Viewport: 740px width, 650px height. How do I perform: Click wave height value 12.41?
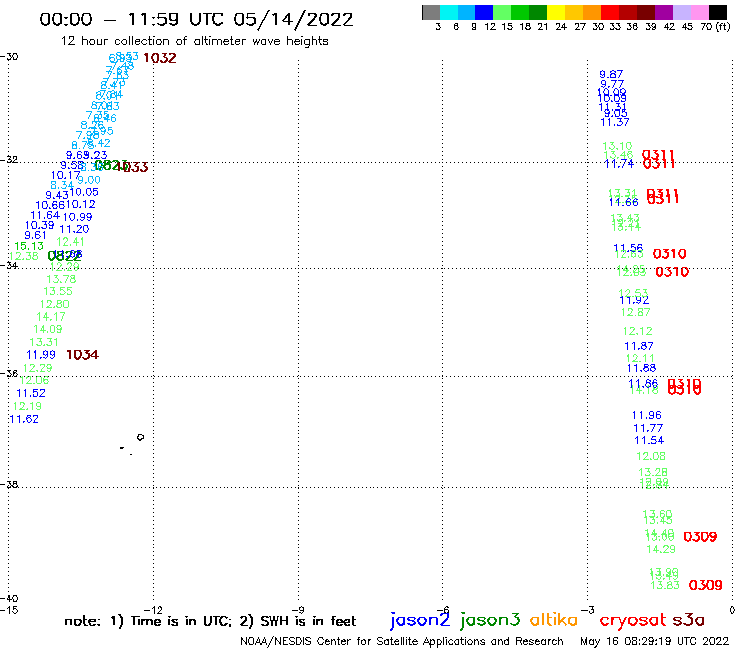(71, 242)
